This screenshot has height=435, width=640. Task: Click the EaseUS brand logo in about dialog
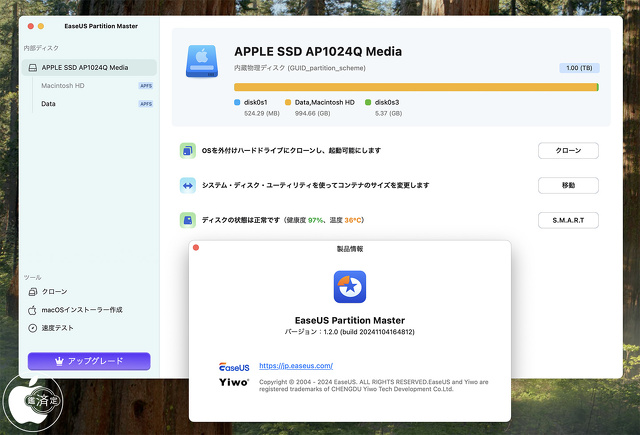coord(234,367)
